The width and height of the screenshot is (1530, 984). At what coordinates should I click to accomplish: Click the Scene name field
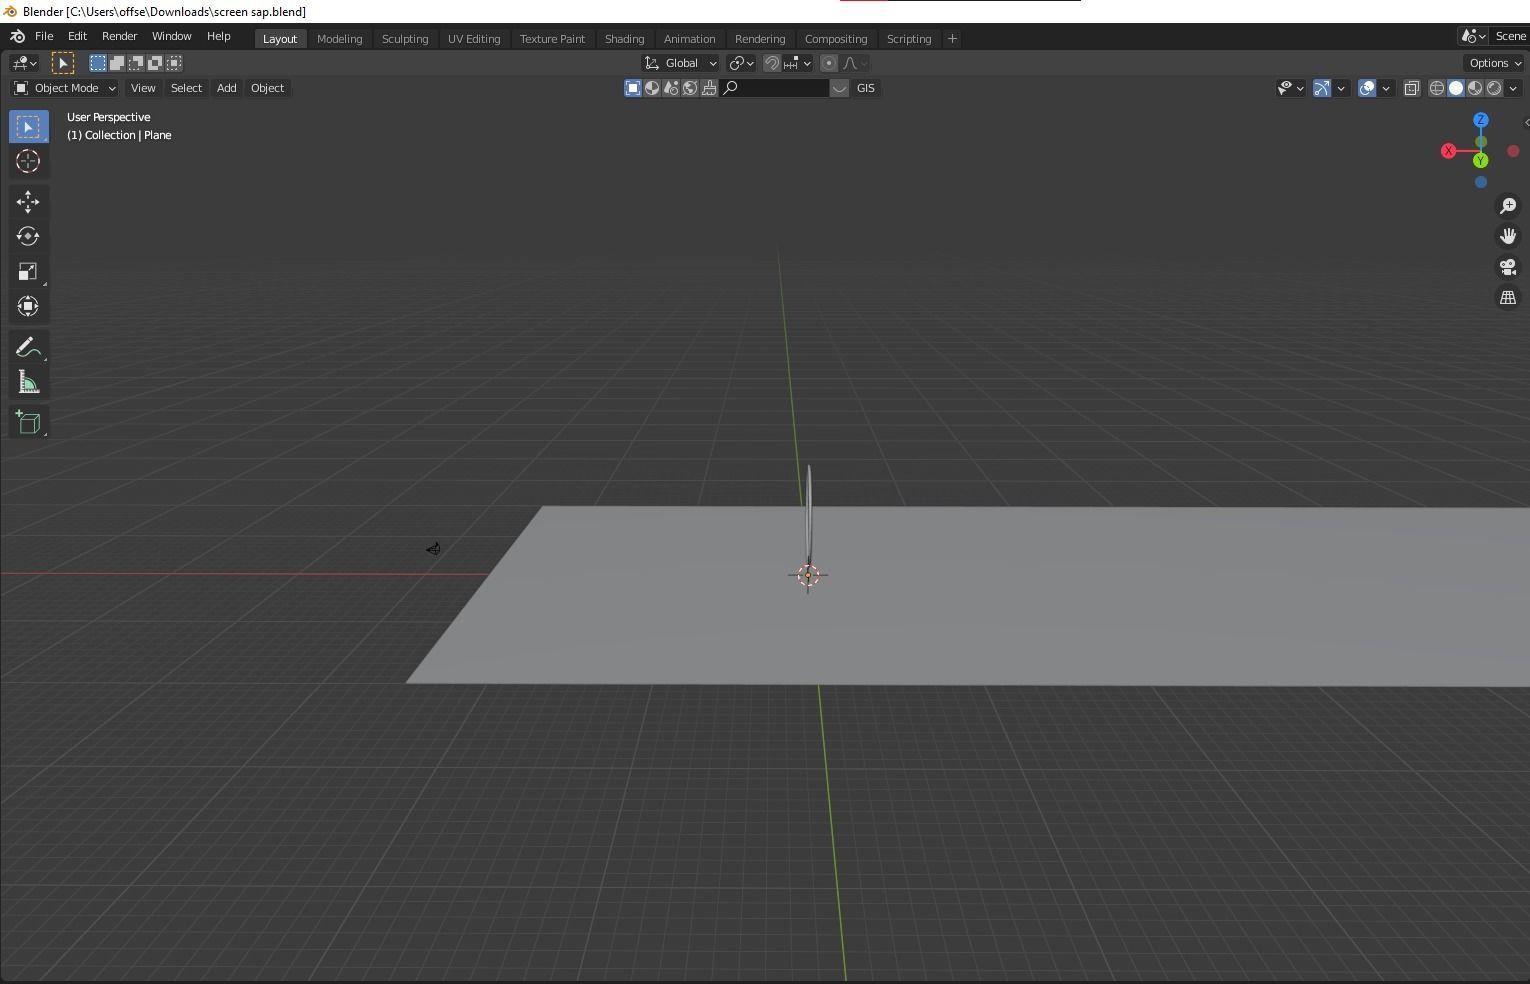click(x=1511, y=36)
